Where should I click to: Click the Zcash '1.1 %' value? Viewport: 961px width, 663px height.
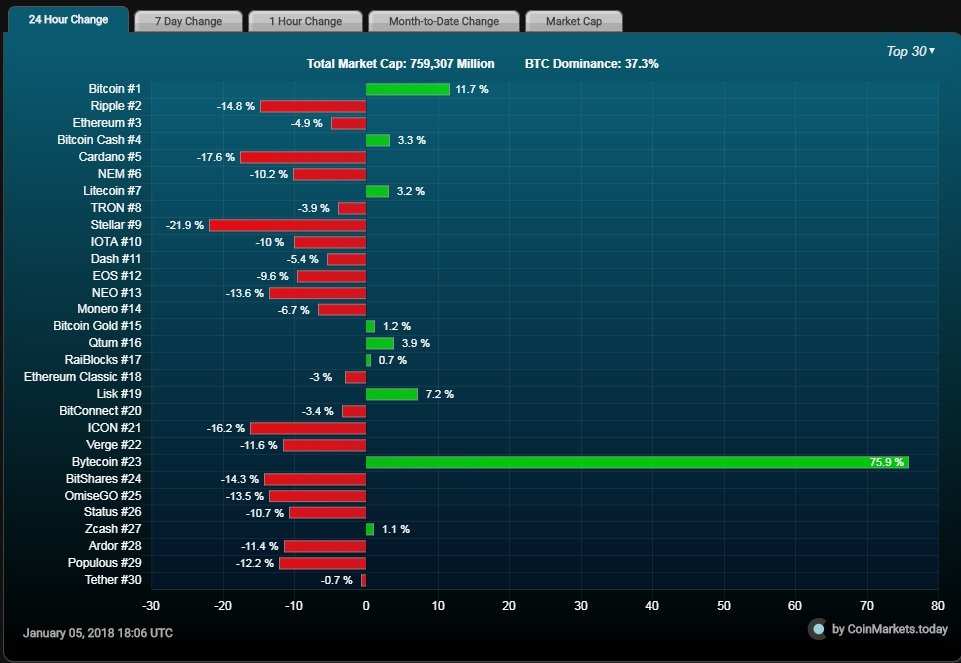click(395, 529)
